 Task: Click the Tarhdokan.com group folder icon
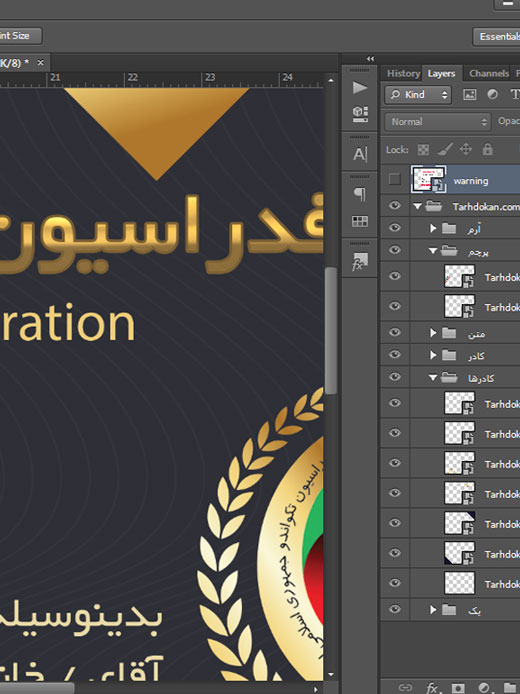[x=433, y=206]
